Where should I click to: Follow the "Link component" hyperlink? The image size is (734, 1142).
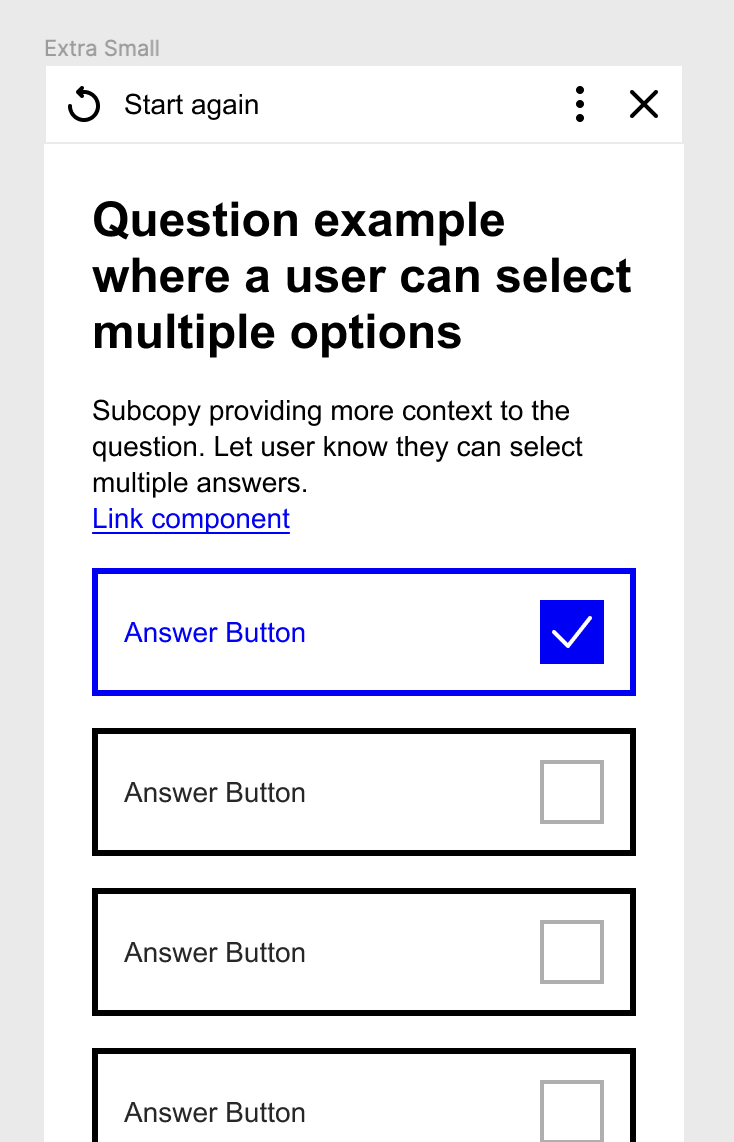[x=191, y=519]
